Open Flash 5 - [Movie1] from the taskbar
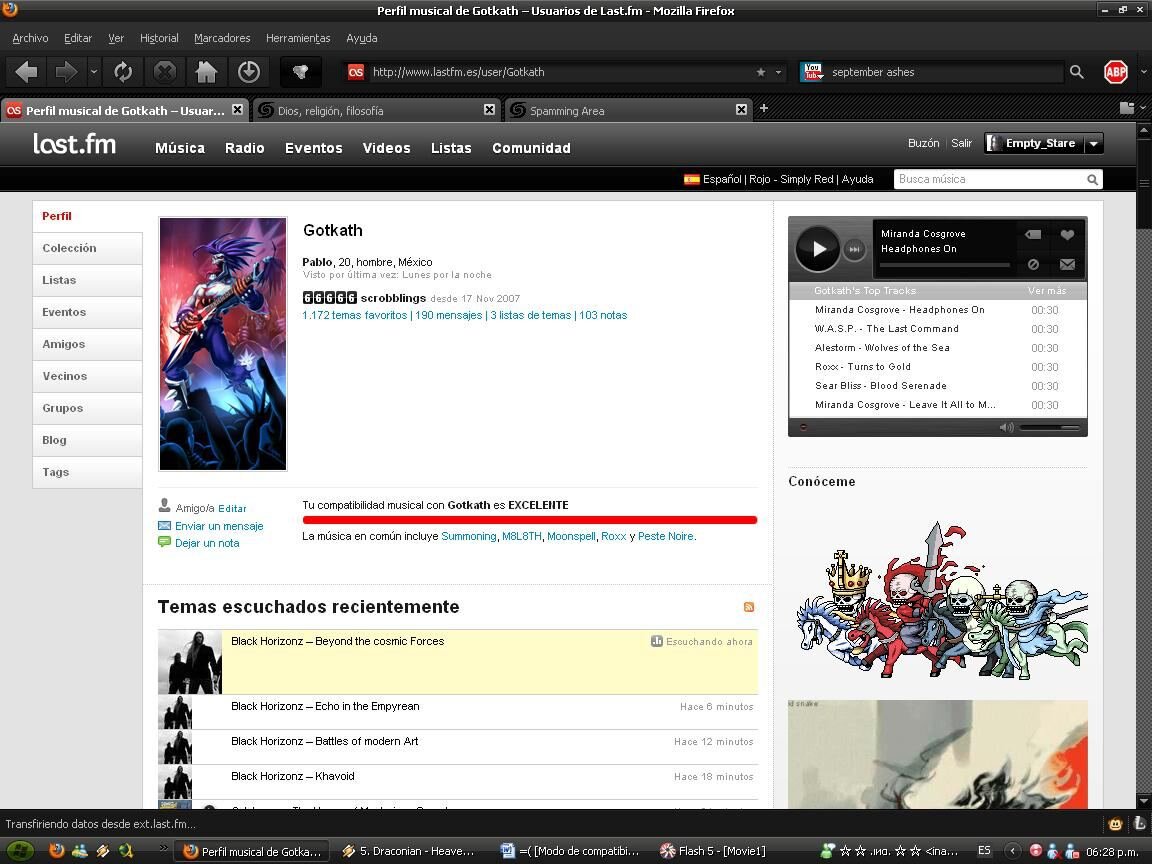1152x864 pixels. click(713, 851)
